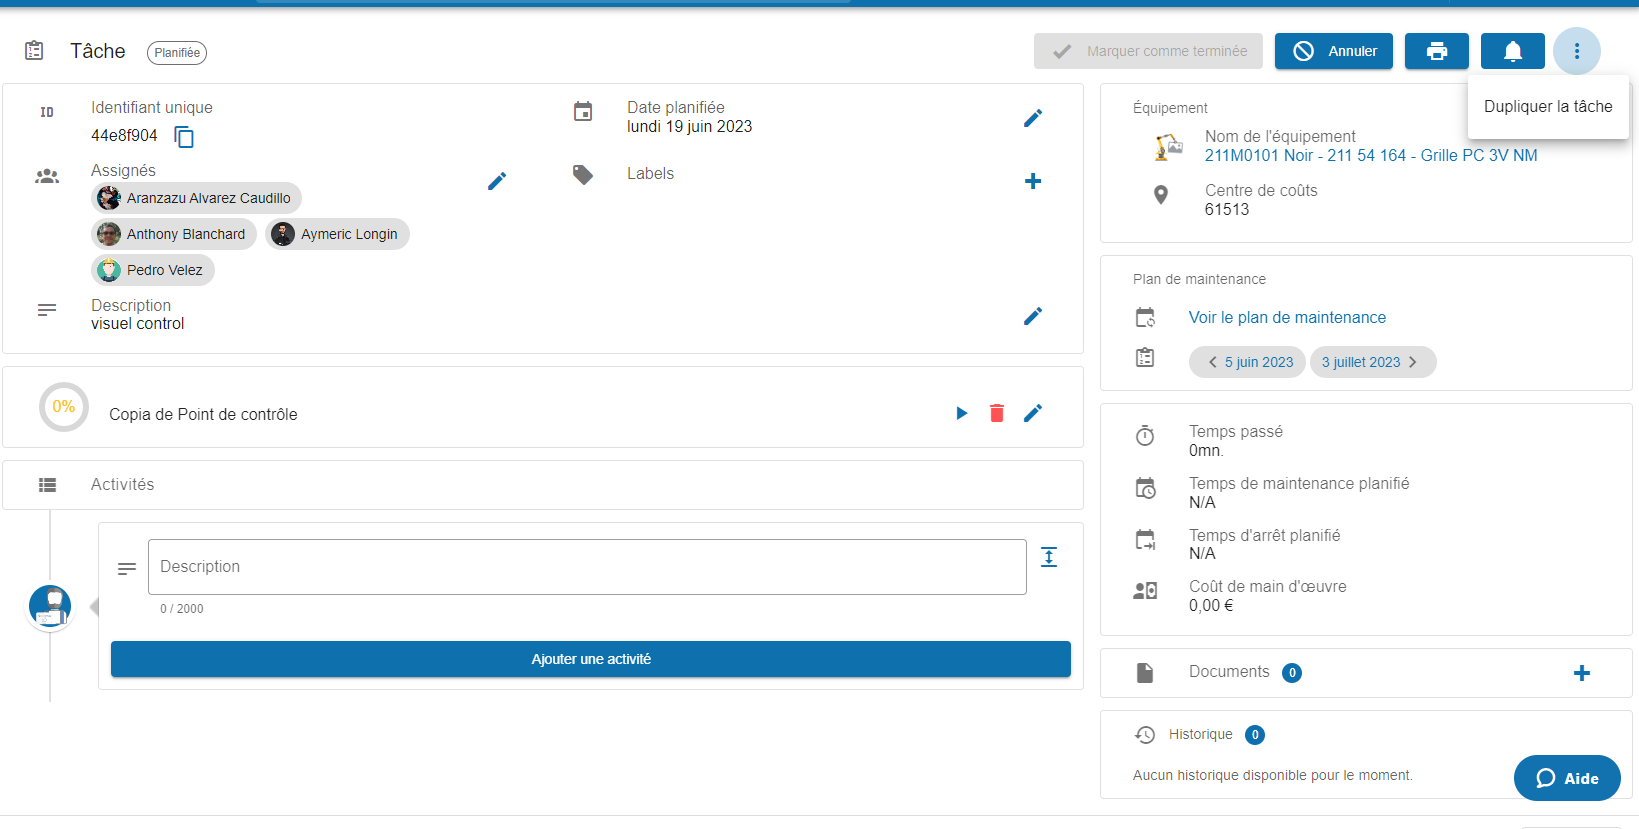The image size is (1639, 829).
Task: Select Dupliquer la tâche menu item
Action: [1547, 107]
